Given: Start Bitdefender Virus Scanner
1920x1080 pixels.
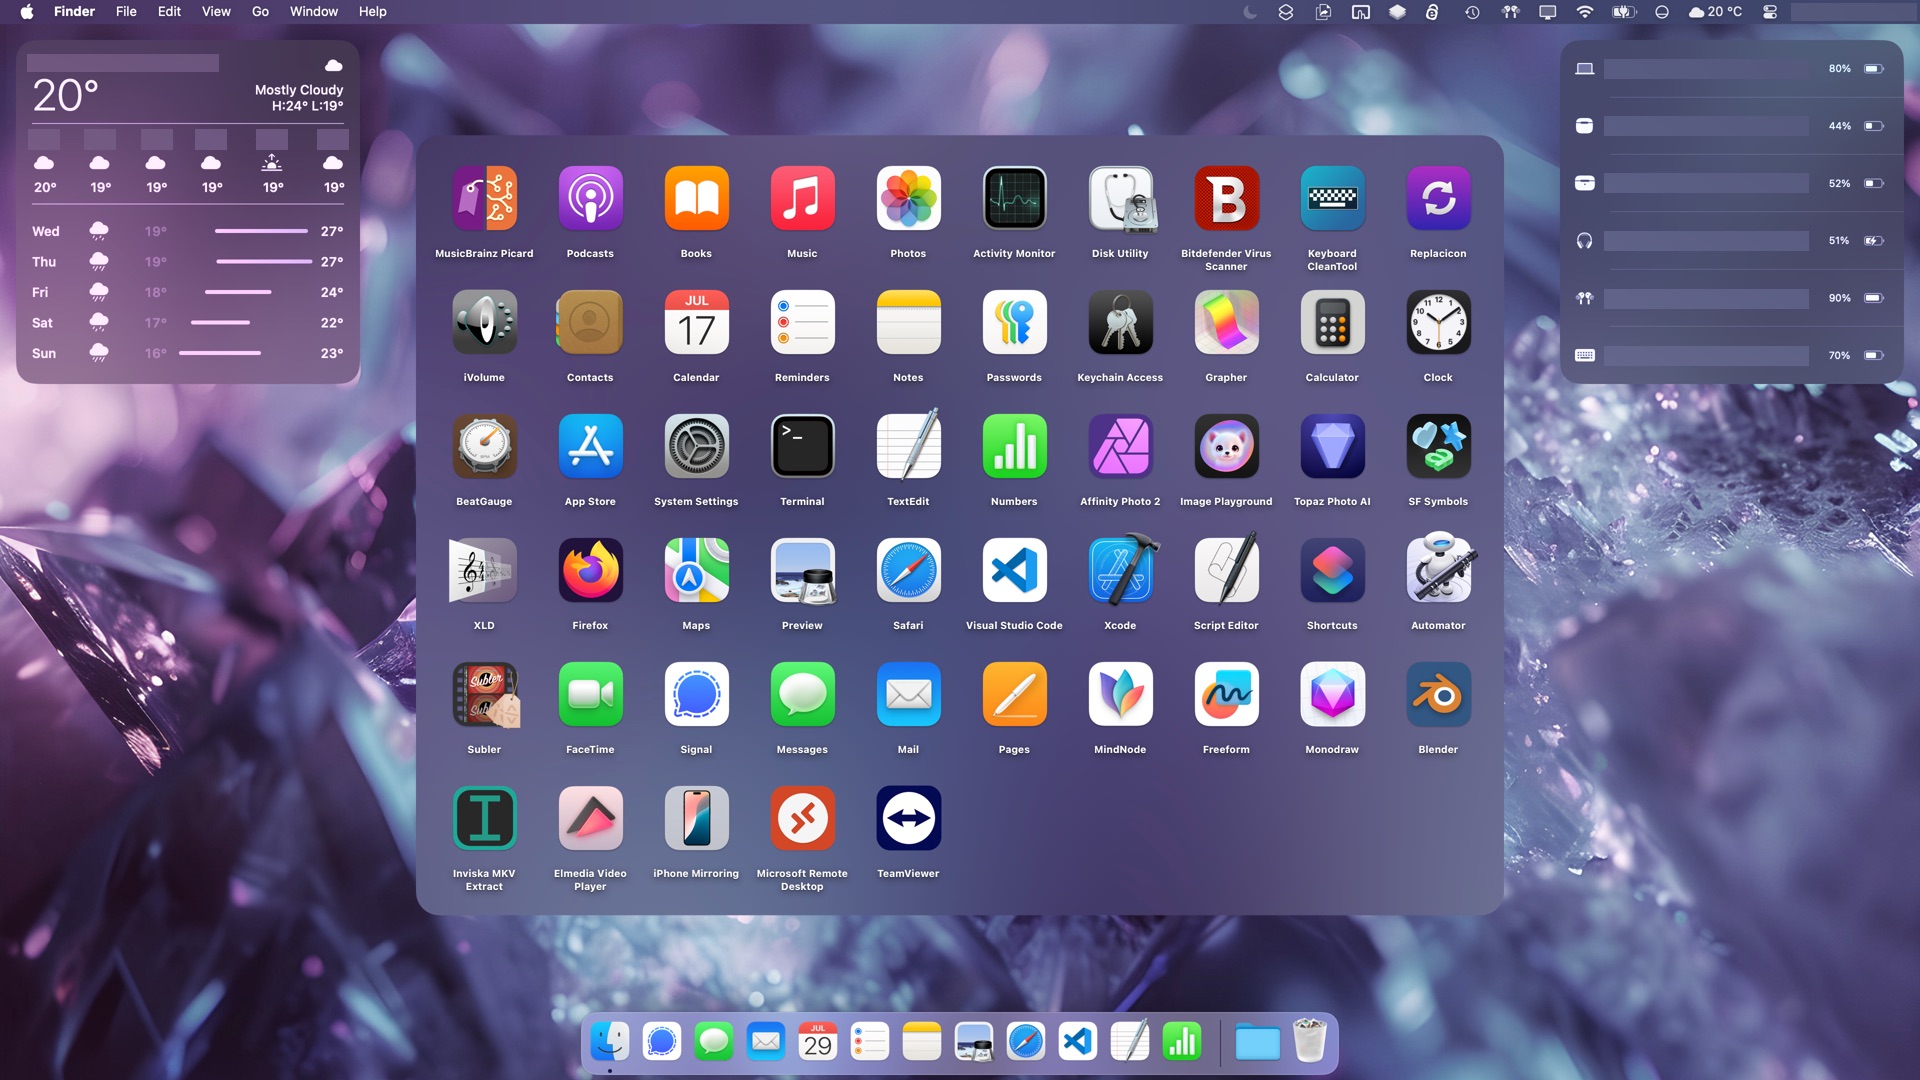Looking at the screenshot, I should pyautogui.click(x=1225, y=198).
